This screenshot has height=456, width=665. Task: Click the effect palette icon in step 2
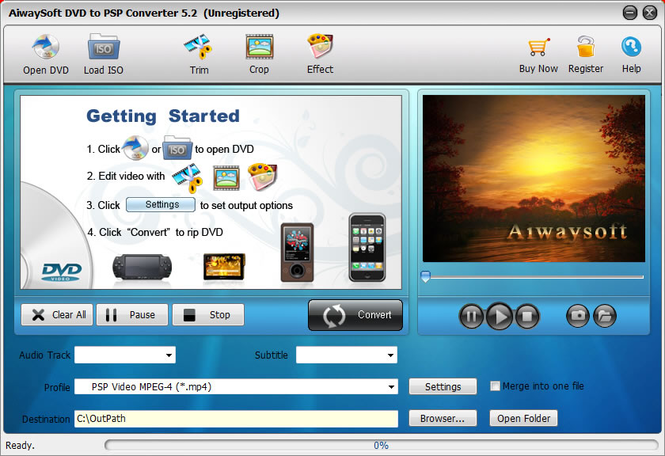pos(263,177)
